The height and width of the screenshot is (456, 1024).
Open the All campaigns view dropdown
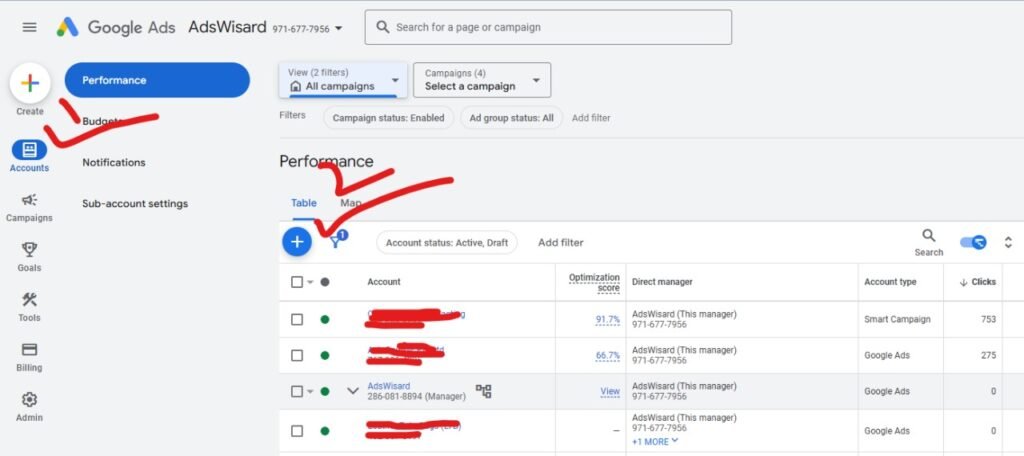343,80
